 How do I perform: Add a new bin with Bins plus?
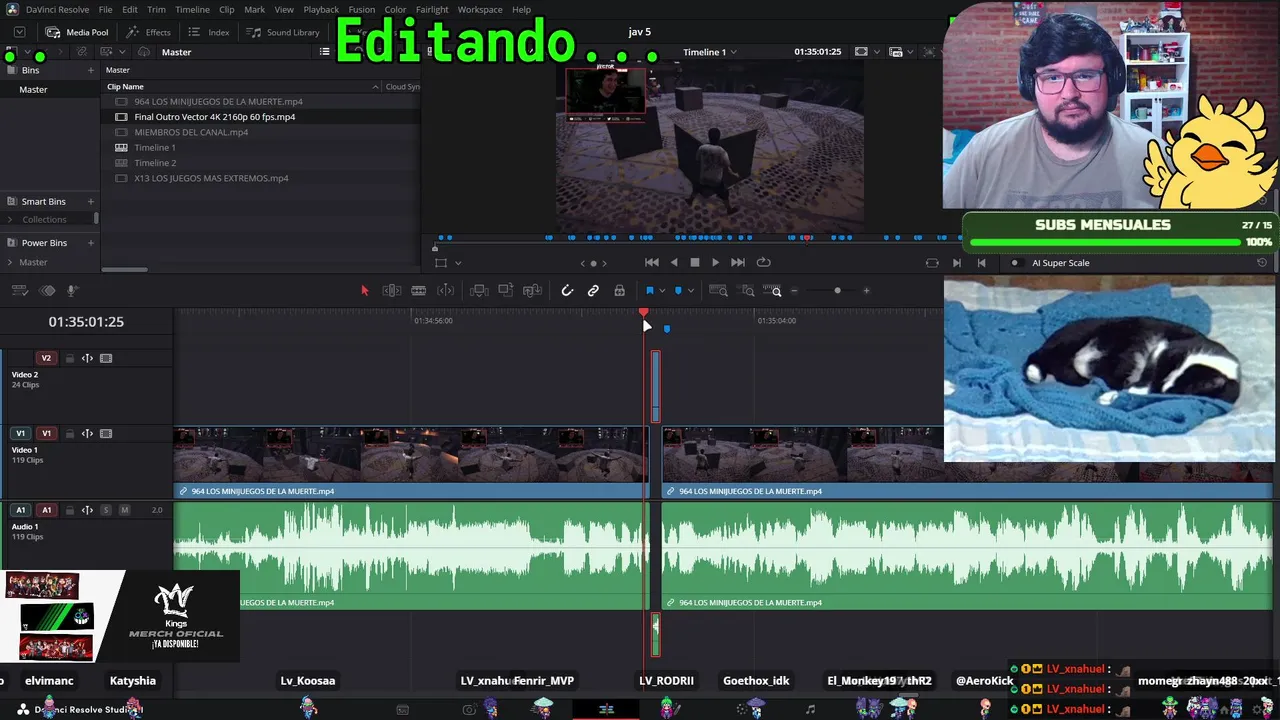click(91, 70)
